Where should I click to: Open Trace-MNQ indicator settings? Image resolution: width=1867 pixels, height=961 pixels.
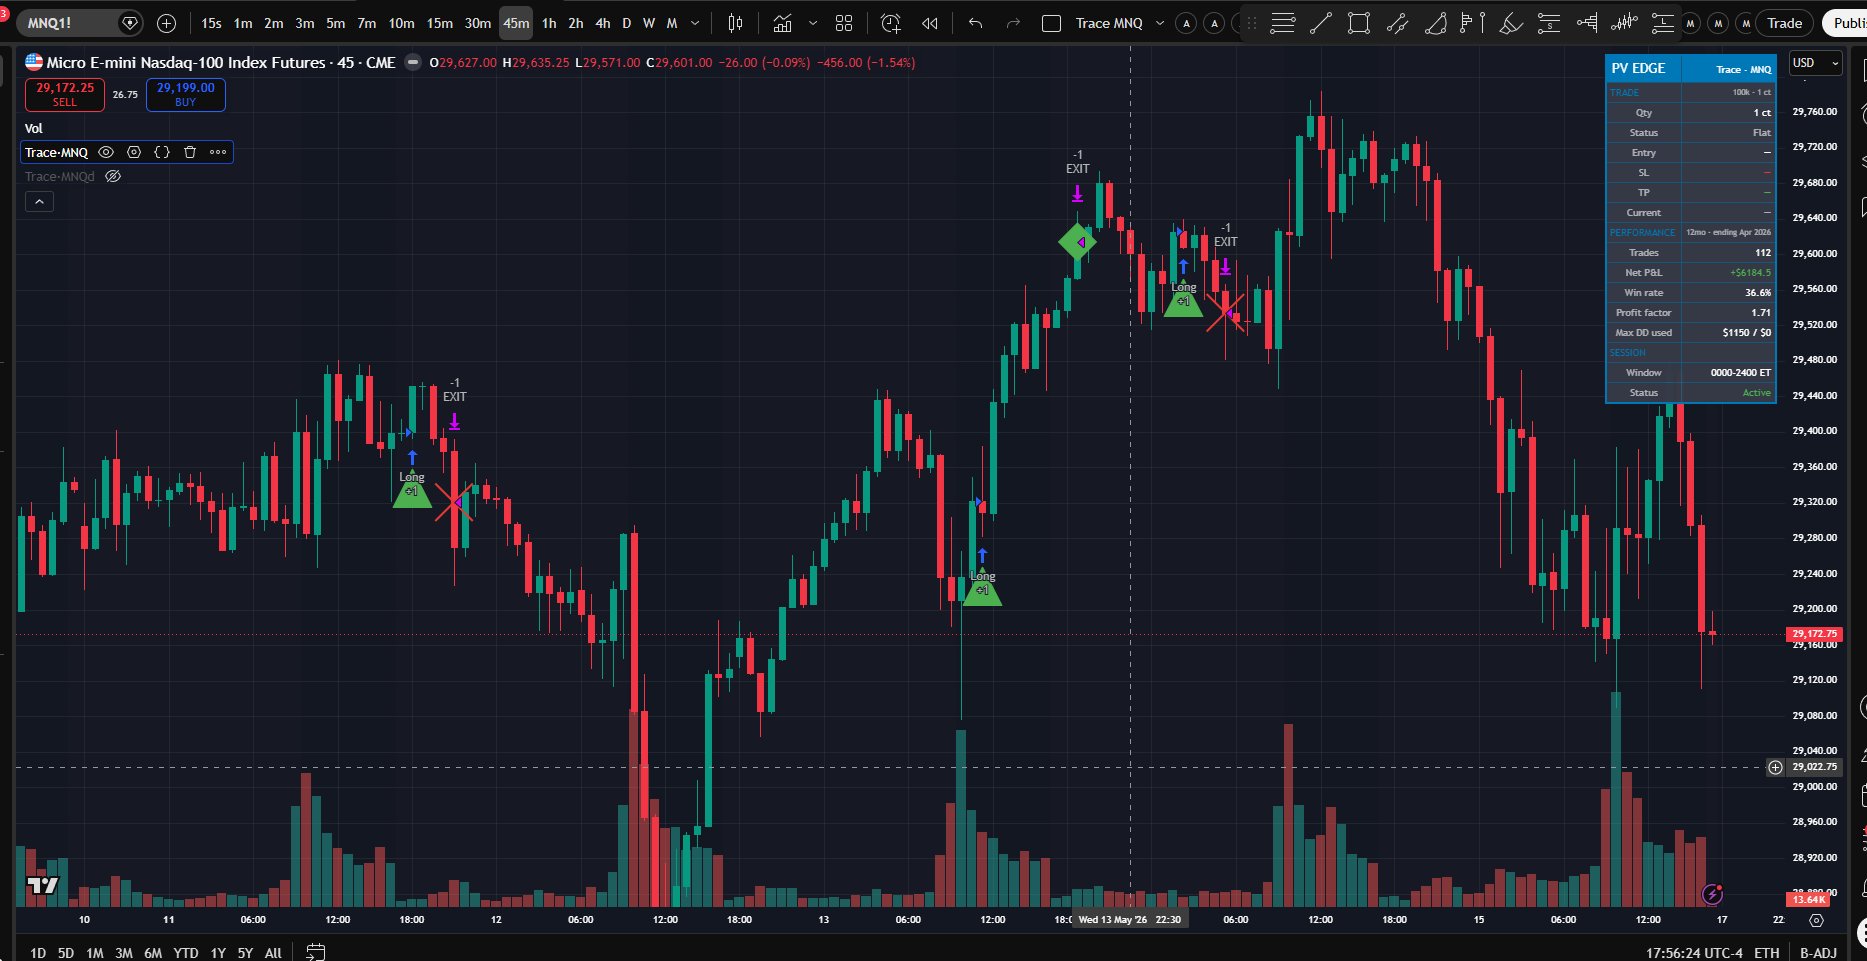coord(134,152)
